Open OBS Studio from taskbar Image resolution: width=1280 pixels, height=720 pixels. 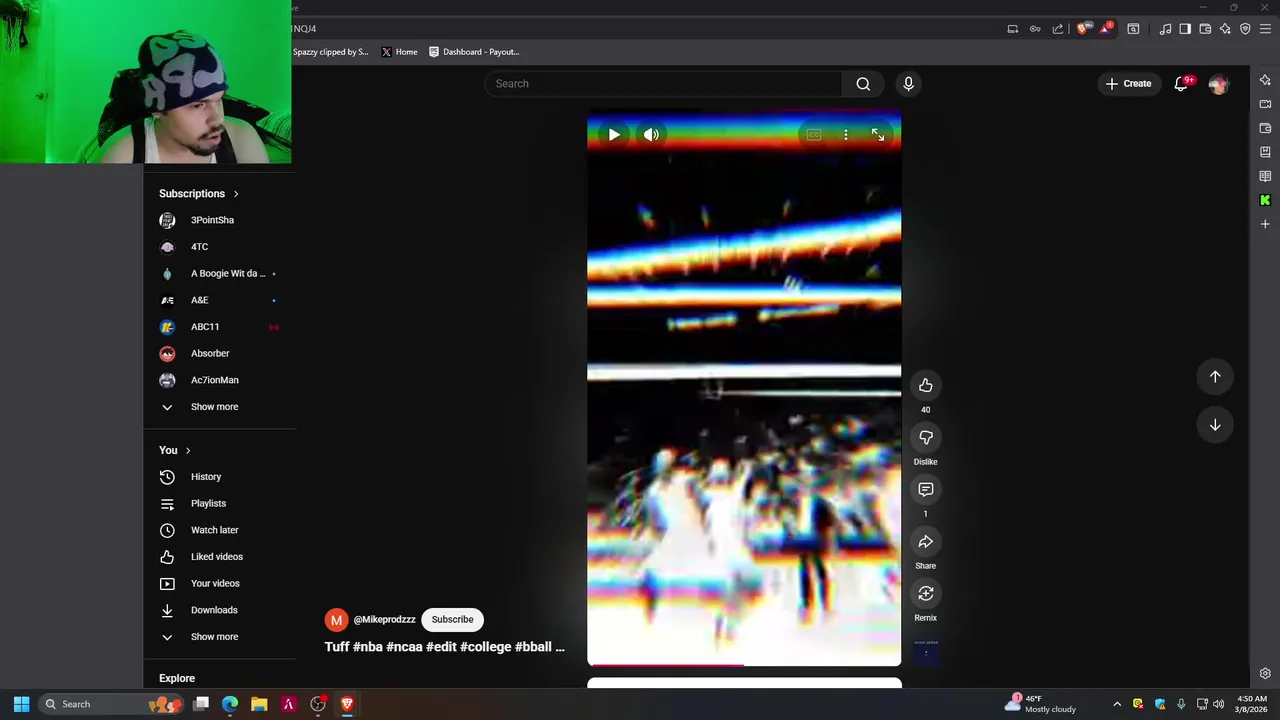318,704
